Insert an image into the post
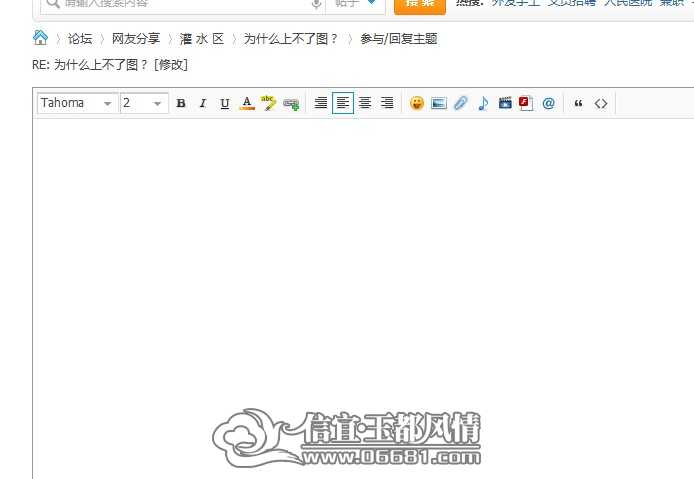 pos(439,103)
